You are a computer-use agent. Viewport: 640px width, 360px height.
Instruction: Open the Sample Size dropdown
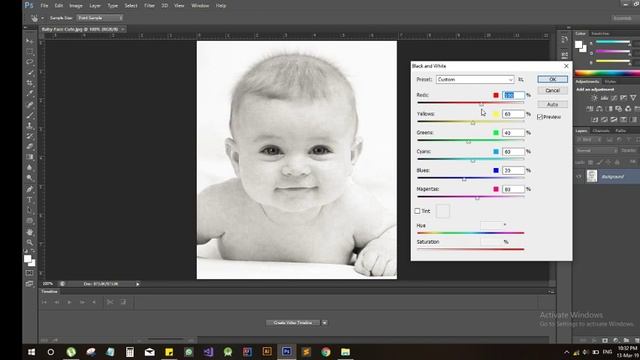pos(100,18)
